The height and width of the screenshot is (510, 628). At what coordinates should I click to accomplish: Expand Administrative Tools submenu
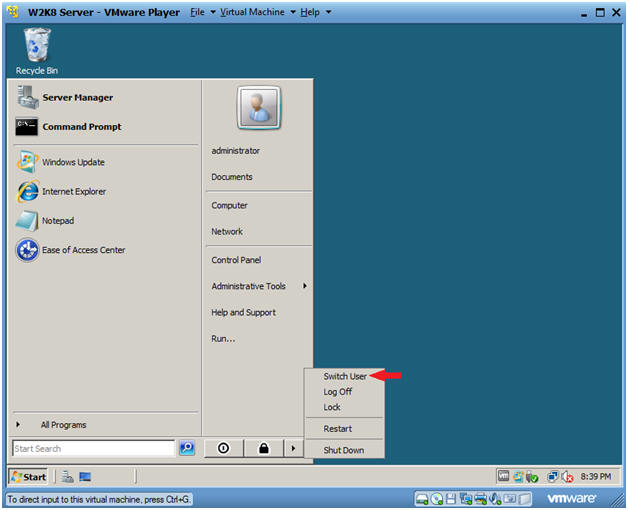pos(259,286)
